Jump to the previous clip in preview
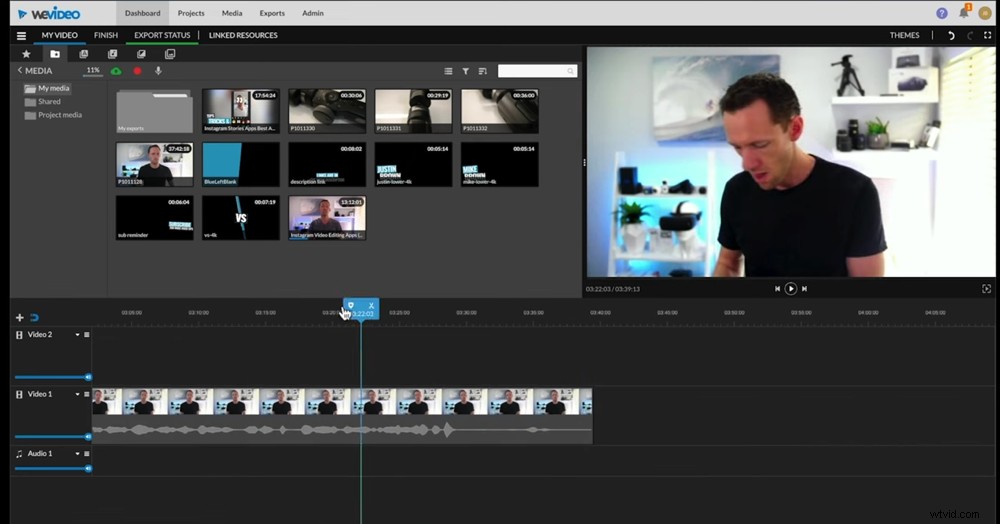Viewport: 1000px width, 524px height. click(x=777, y=289)
